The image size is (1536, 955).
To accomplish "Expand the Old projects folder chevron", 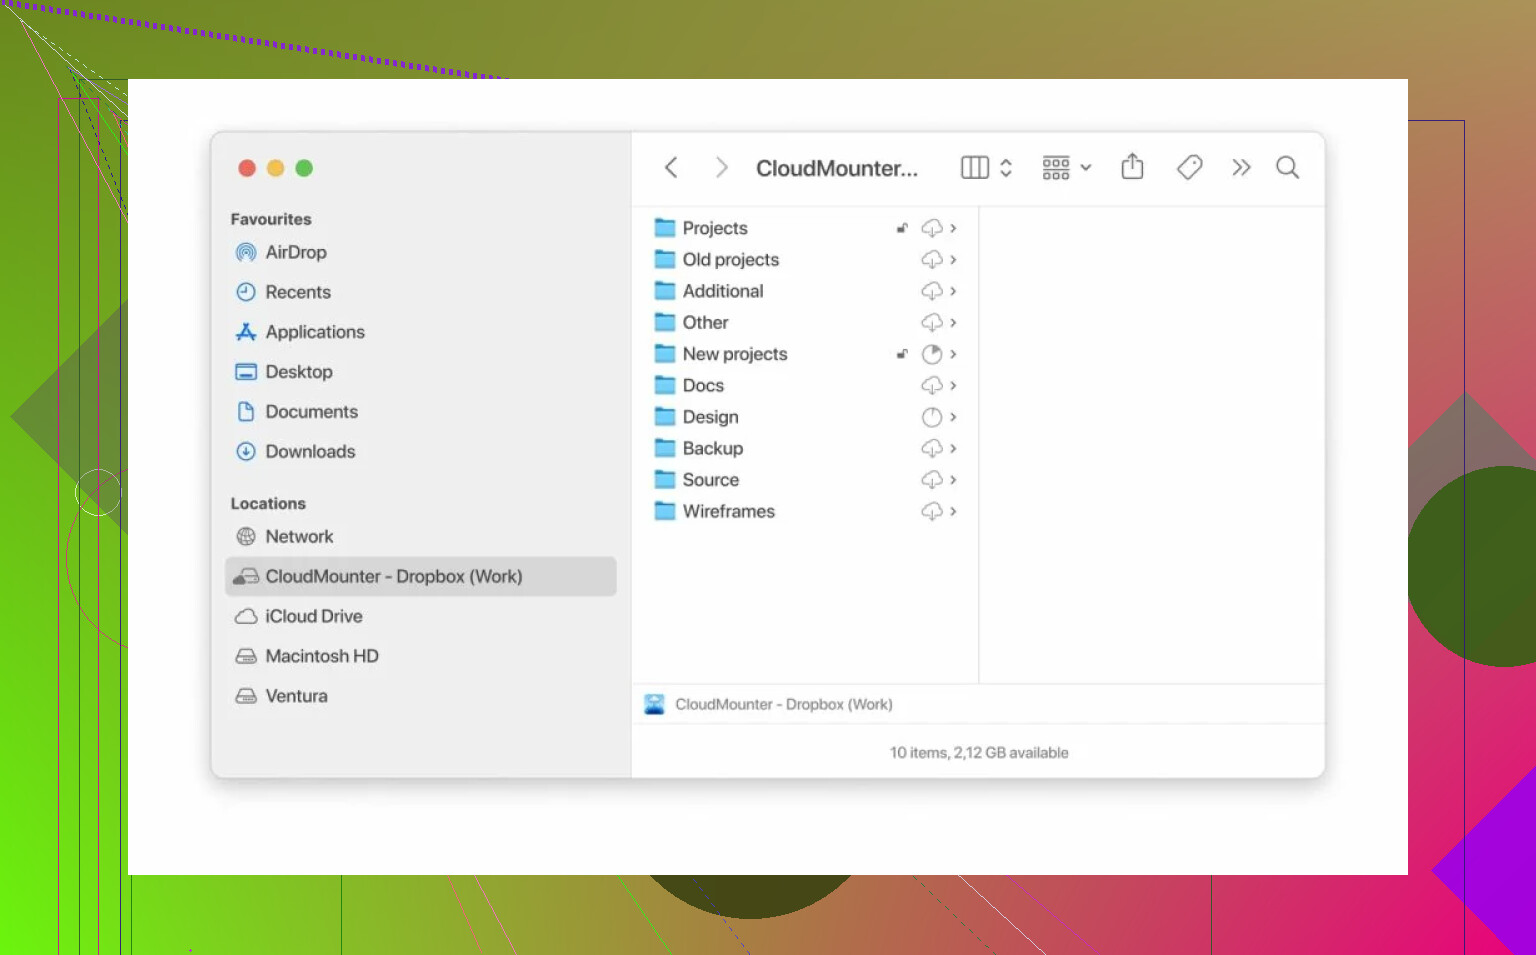I will tap(953, 260).
